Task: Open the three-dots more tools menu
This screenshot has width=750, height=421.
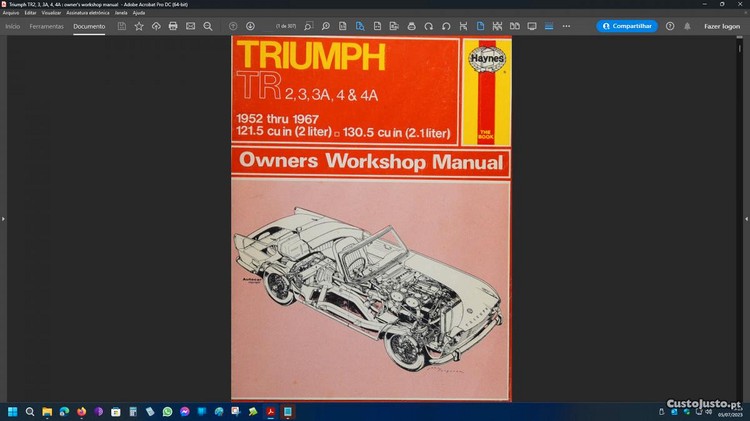Action: click(566, 26)
